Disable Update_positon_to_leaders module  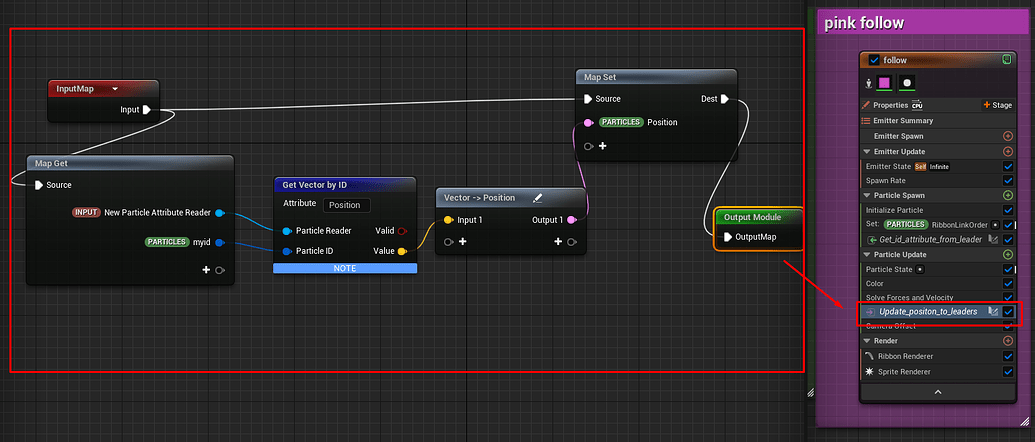[1008, 311]
